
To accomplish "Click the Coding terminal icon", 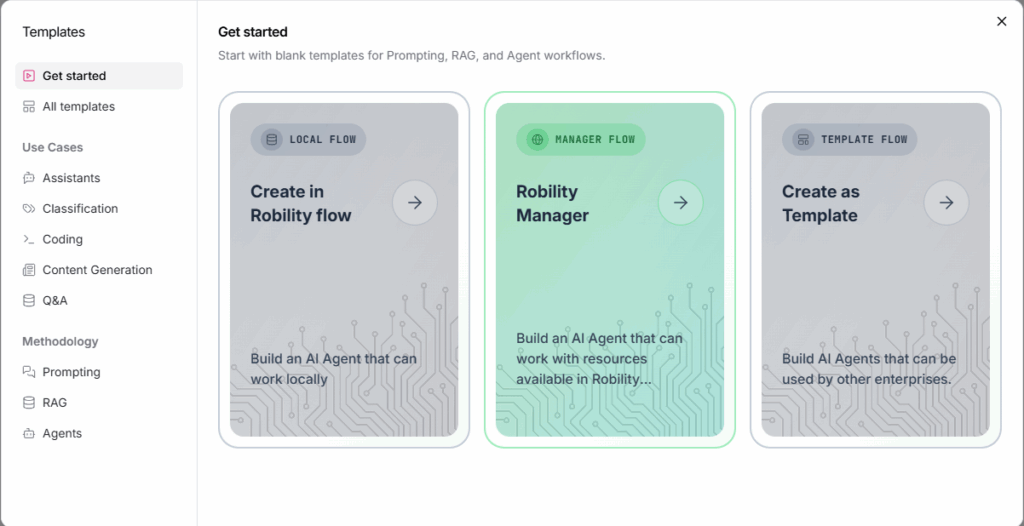I will point(29,240).
